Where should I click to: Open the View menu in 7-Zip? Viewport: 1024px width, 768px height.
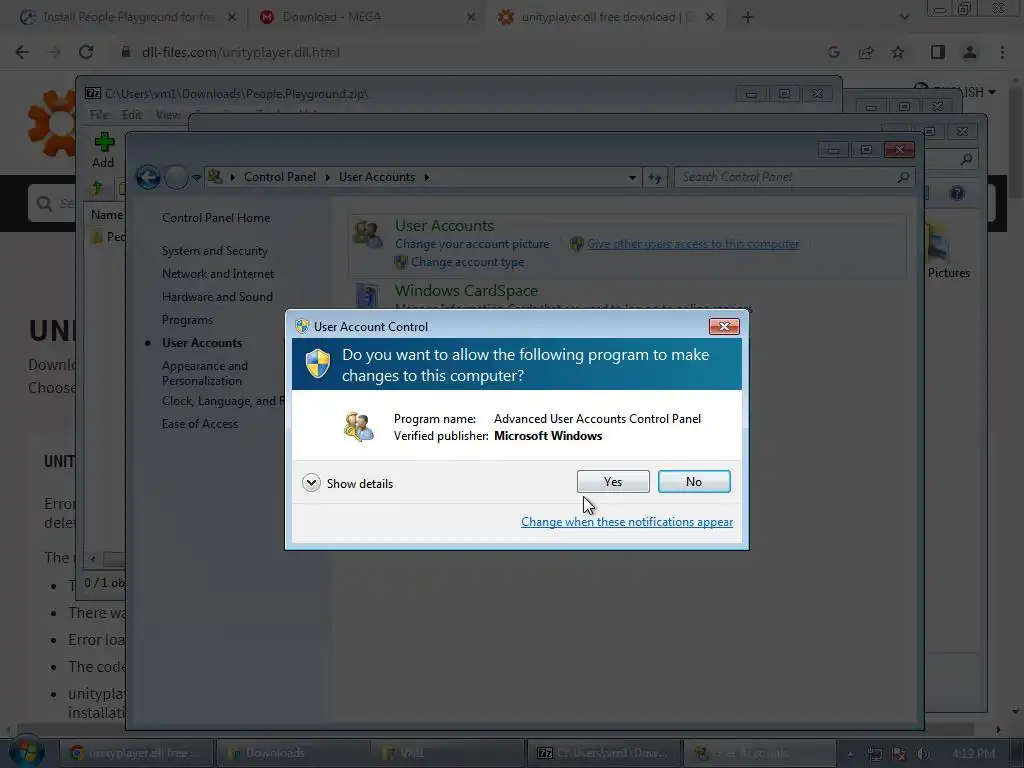(x=168, y=115)
